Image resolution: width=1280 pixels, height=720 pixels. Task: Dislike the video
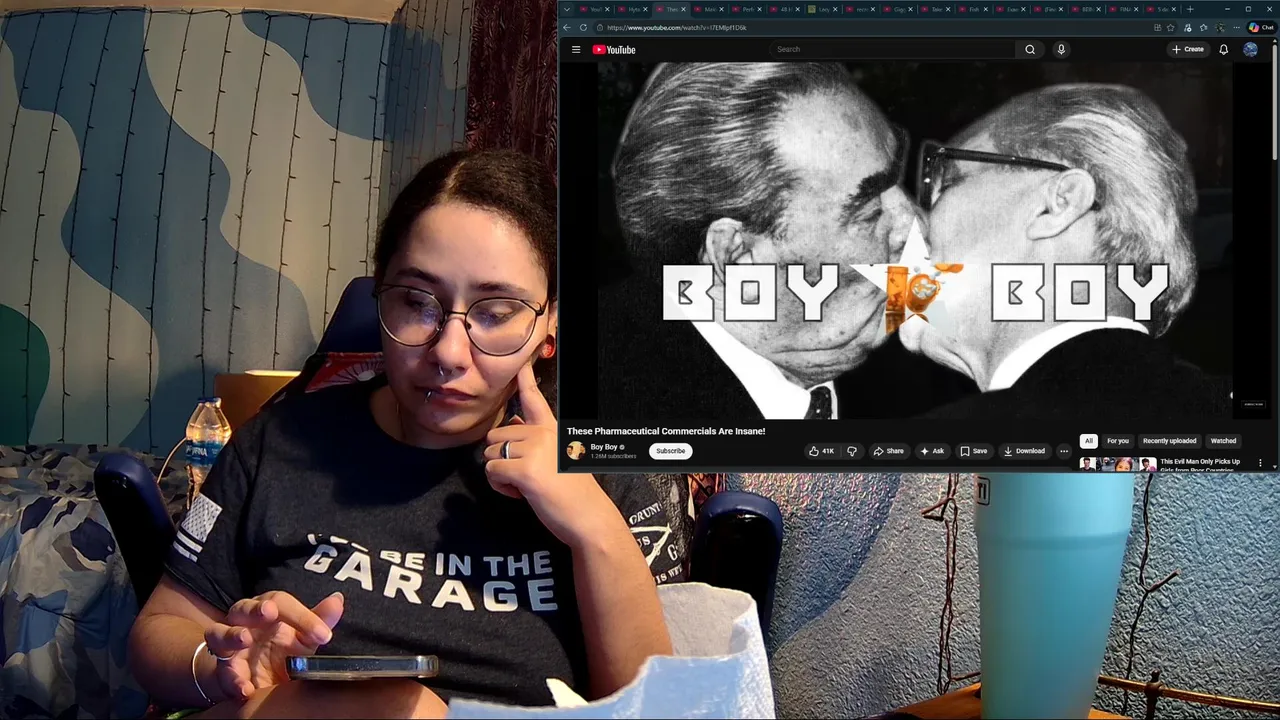tap(852, 451)
